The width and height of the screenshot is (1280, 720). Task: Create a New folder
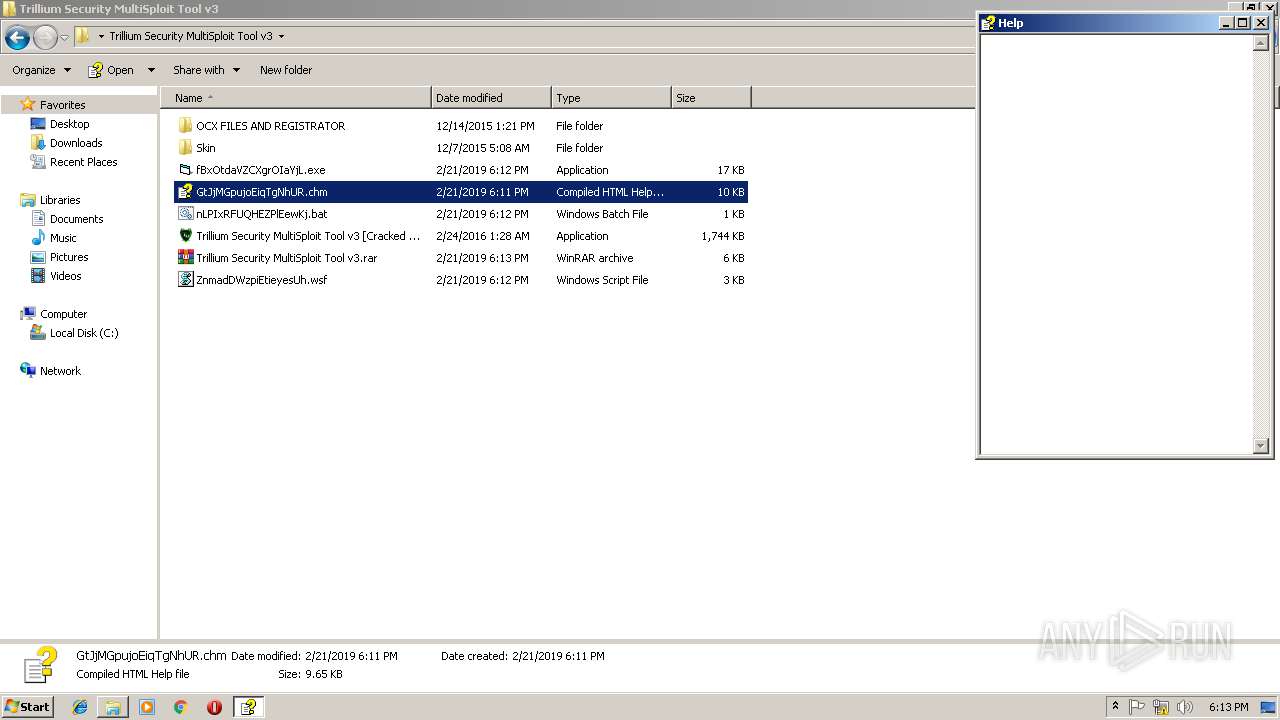(x=286, y=70)
